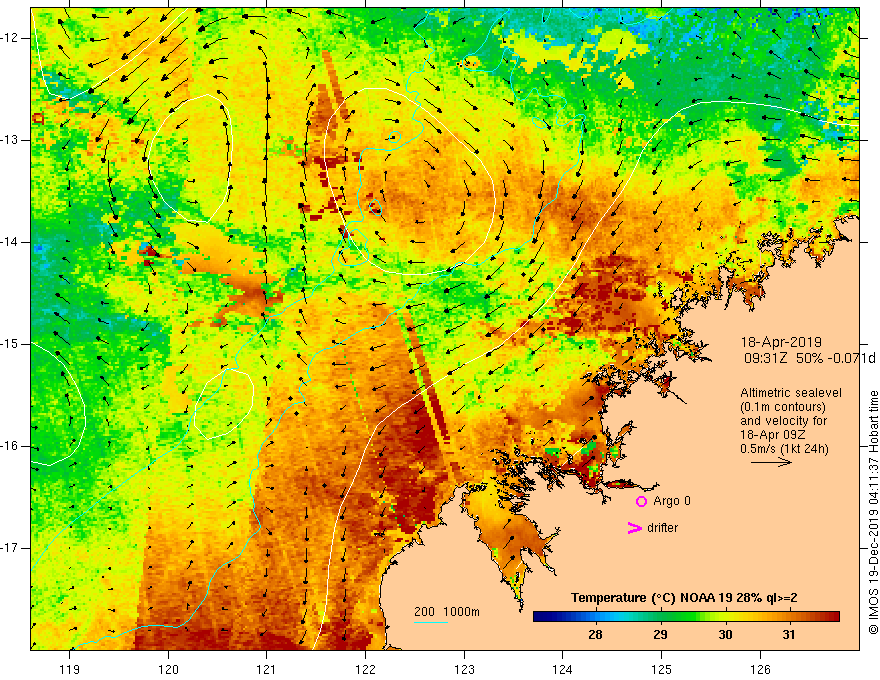The image size is (880, 680).
Task: Click the 126 longitude axis label
Action: (760, 669)
